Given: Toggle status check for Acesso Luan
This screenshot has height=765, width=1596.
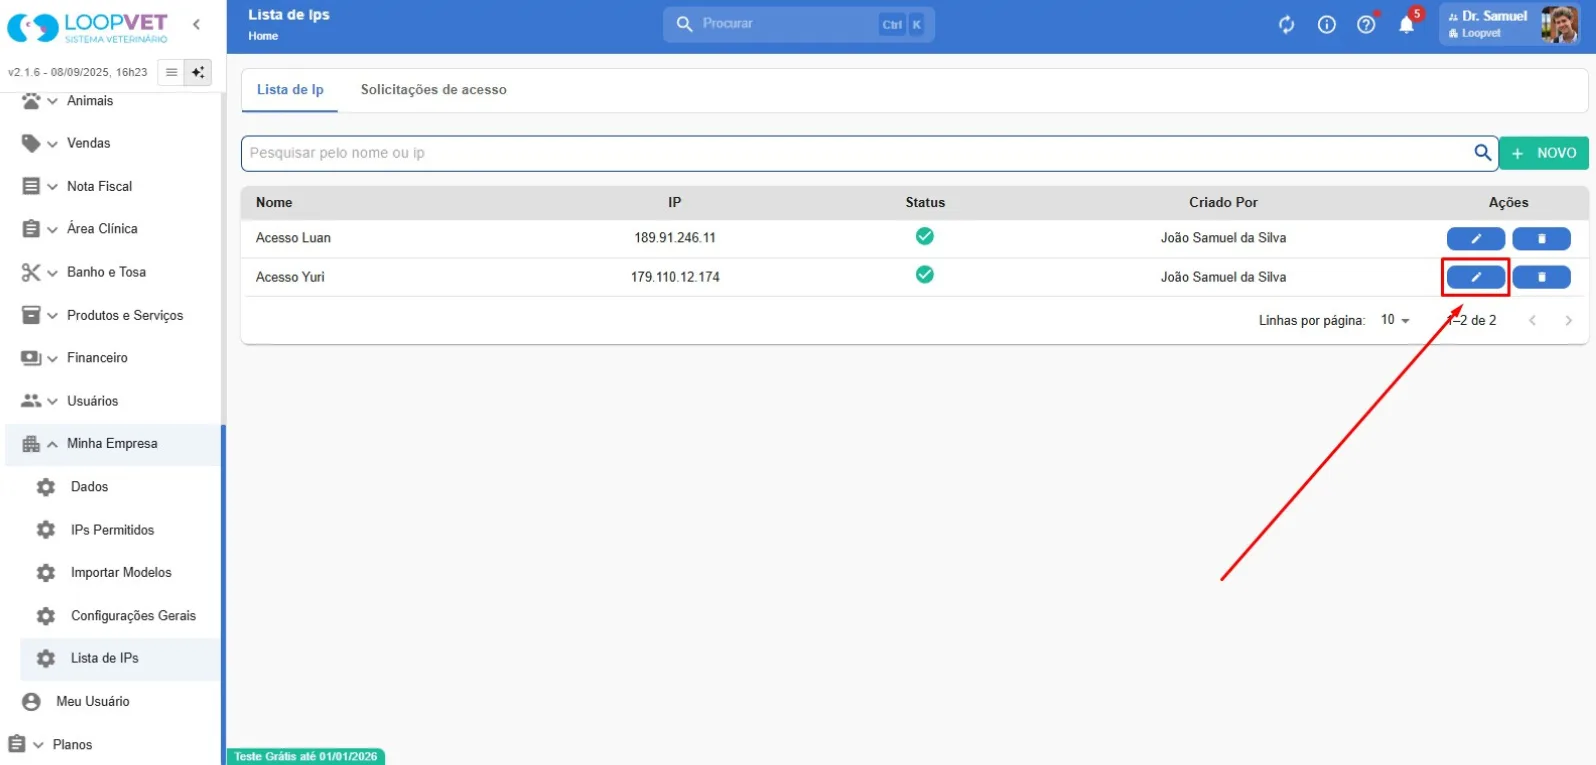Looking at the screenshot, I should [x=925, y=237].
